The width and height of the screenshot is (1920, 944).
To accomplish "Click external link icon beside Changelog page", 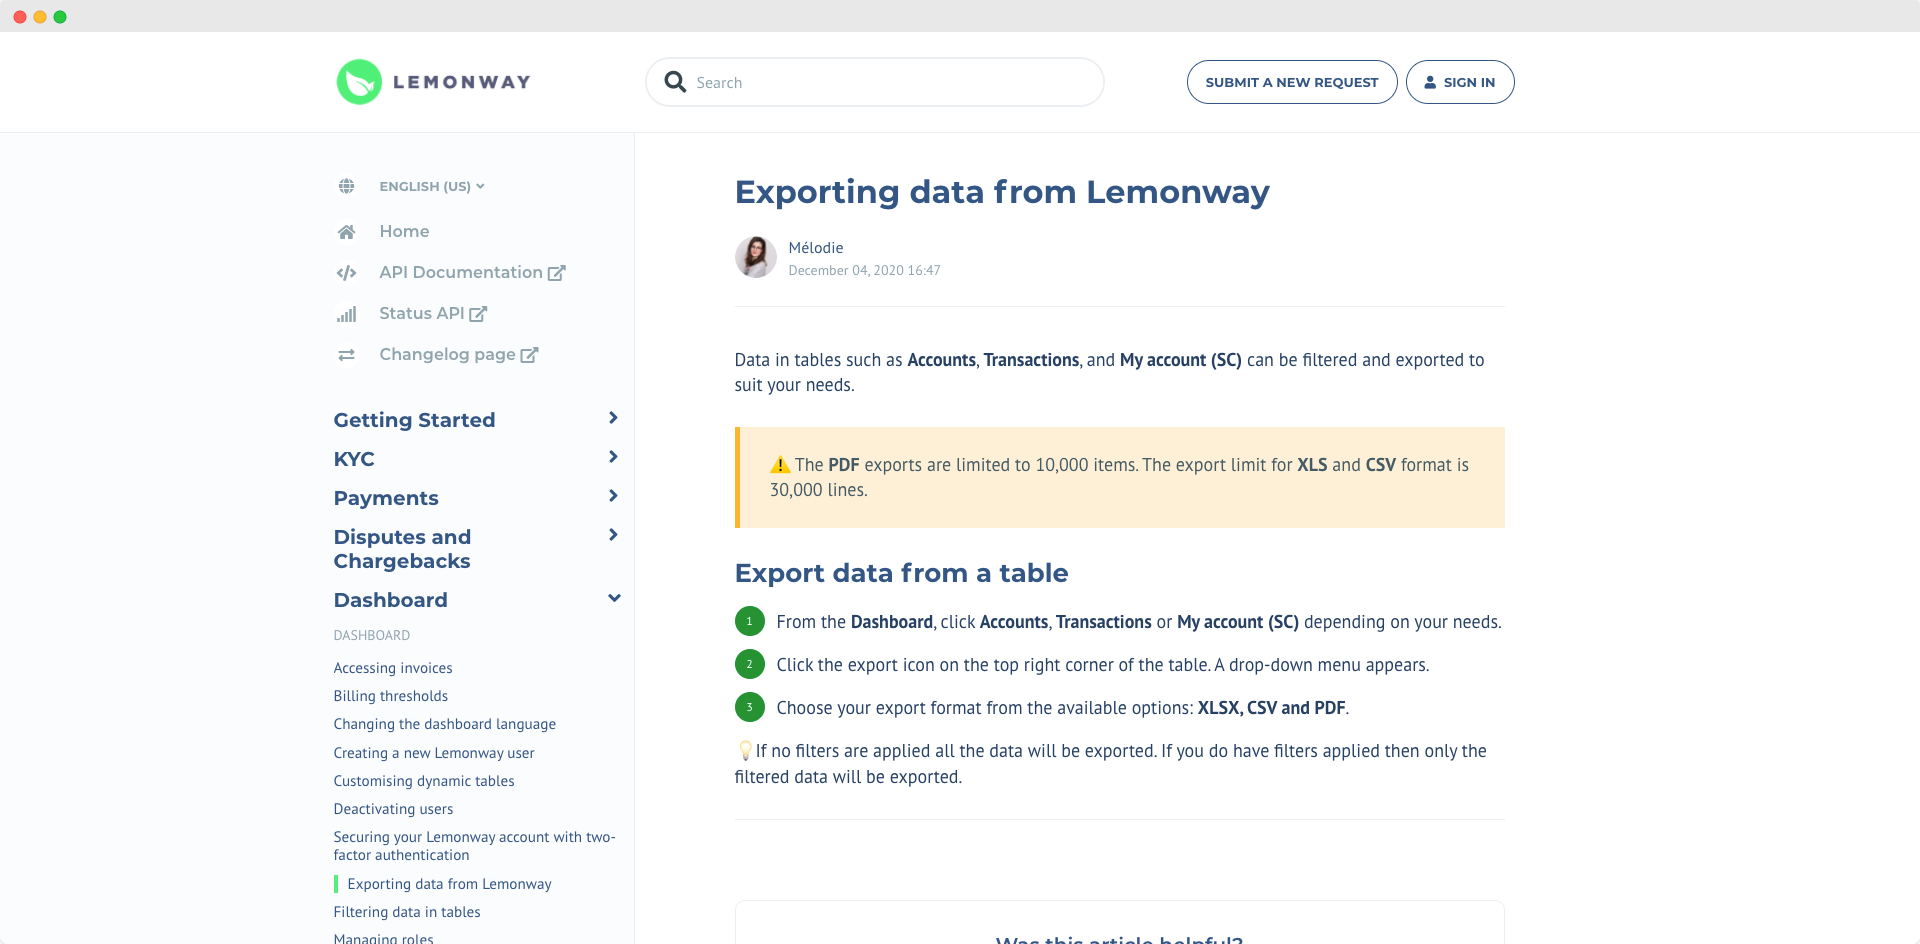I will (x=529, y=354).
